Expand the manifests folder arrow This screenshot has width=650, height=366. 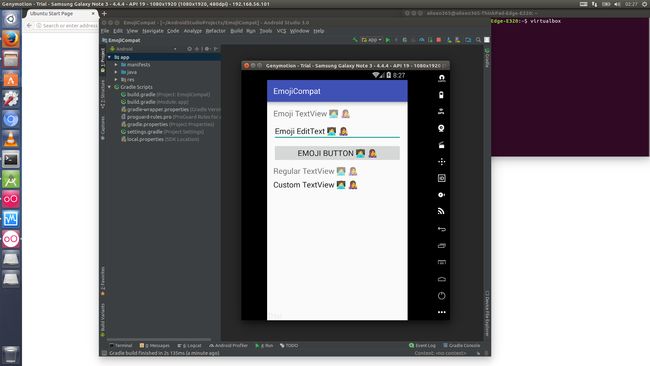click(x=116, y=65)
